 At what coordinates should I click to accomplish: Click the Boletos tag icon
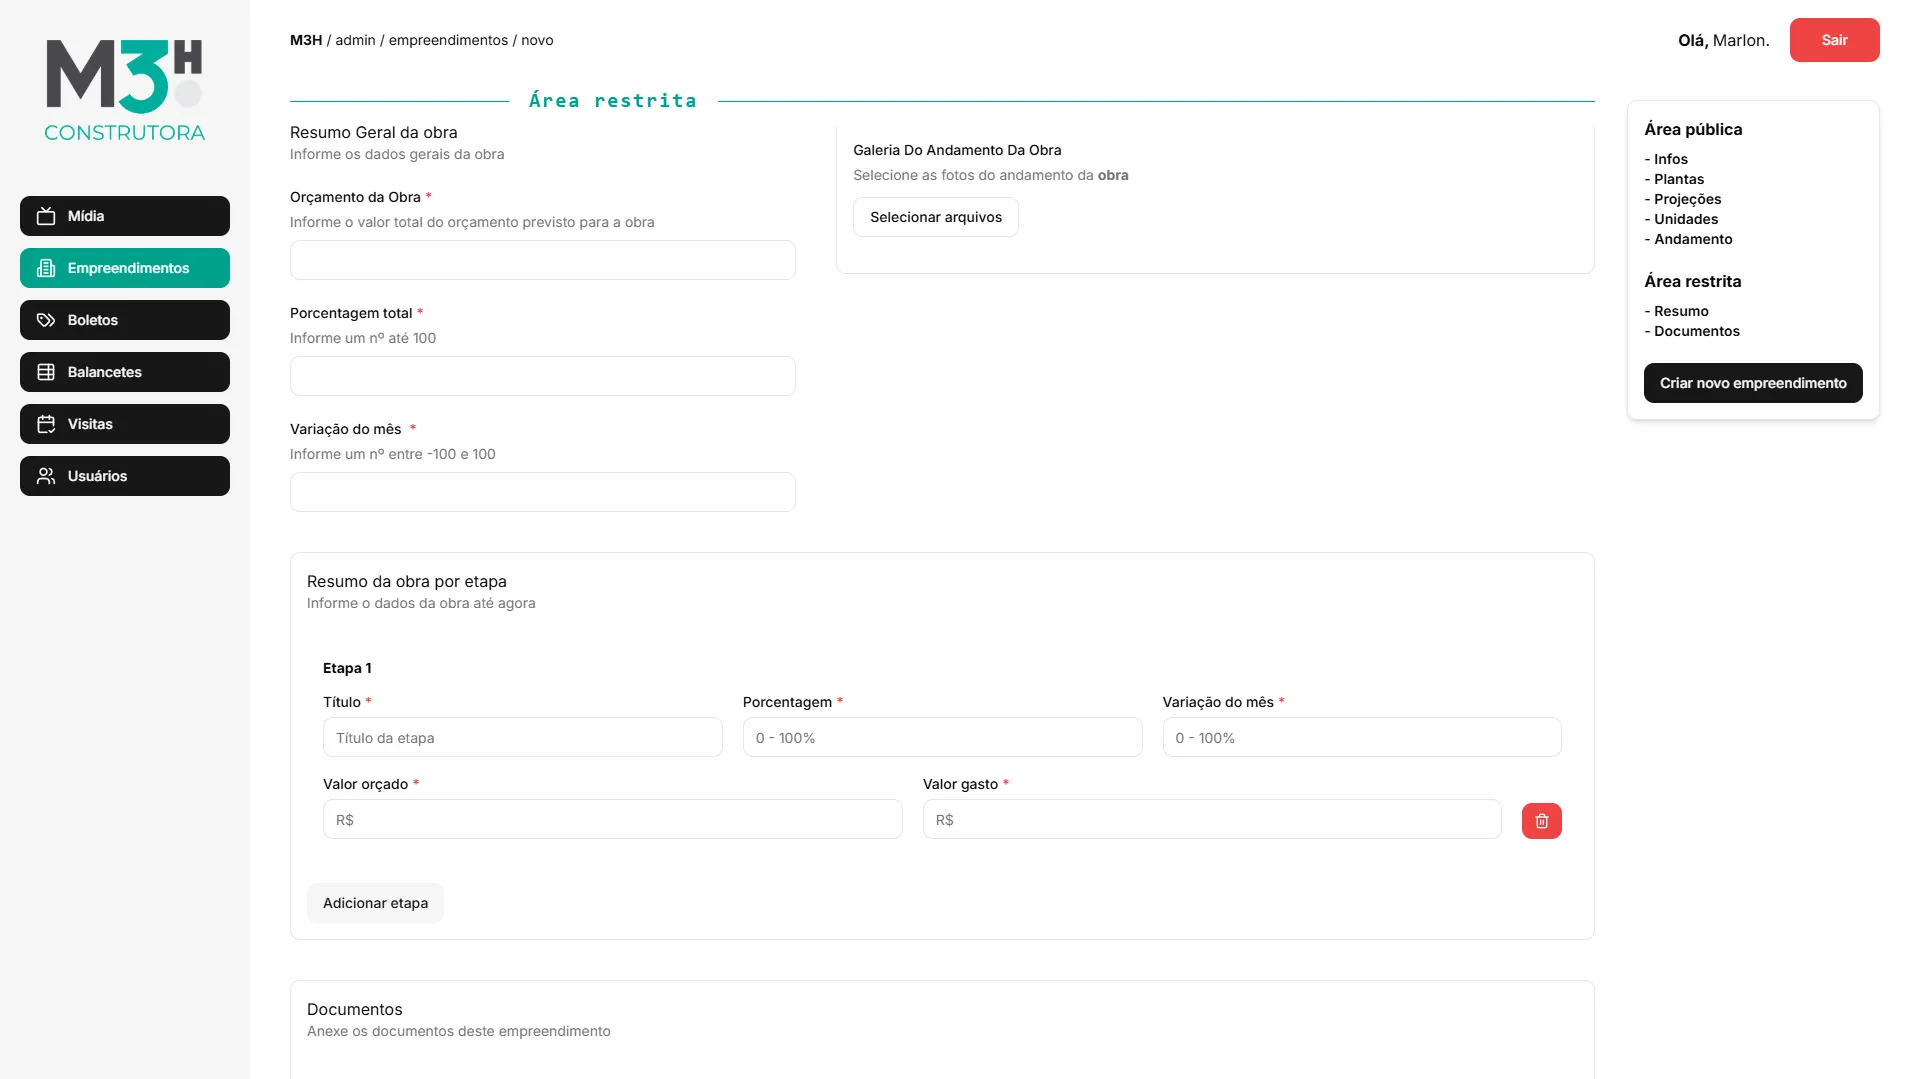tap(46, 320)
